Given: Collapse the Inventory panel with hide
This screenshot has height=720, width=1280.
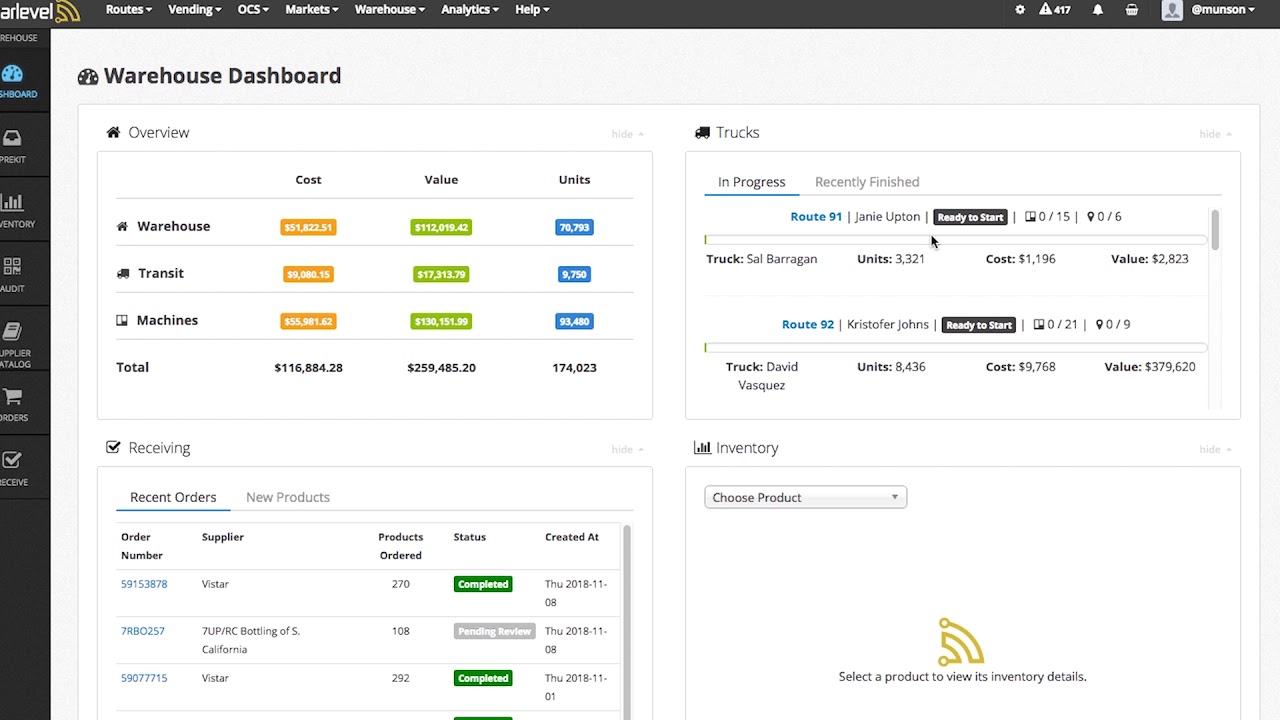Looking at the screenshot, I should [1215, 450].
